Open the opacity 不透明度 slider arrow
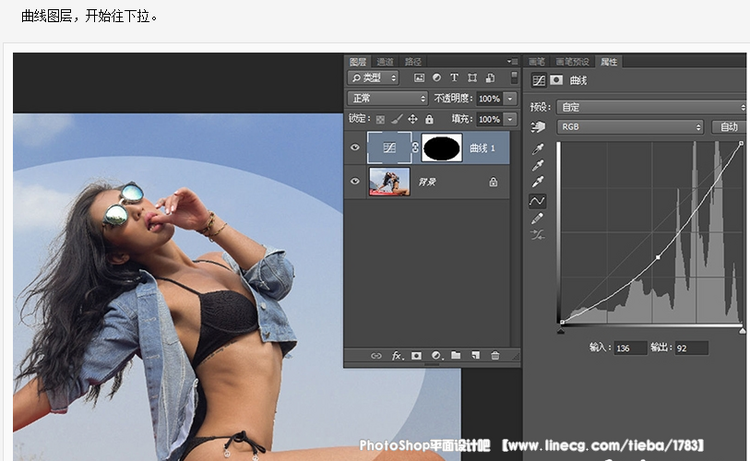Viewport: 750px width, 461px height. click(510, 99)
